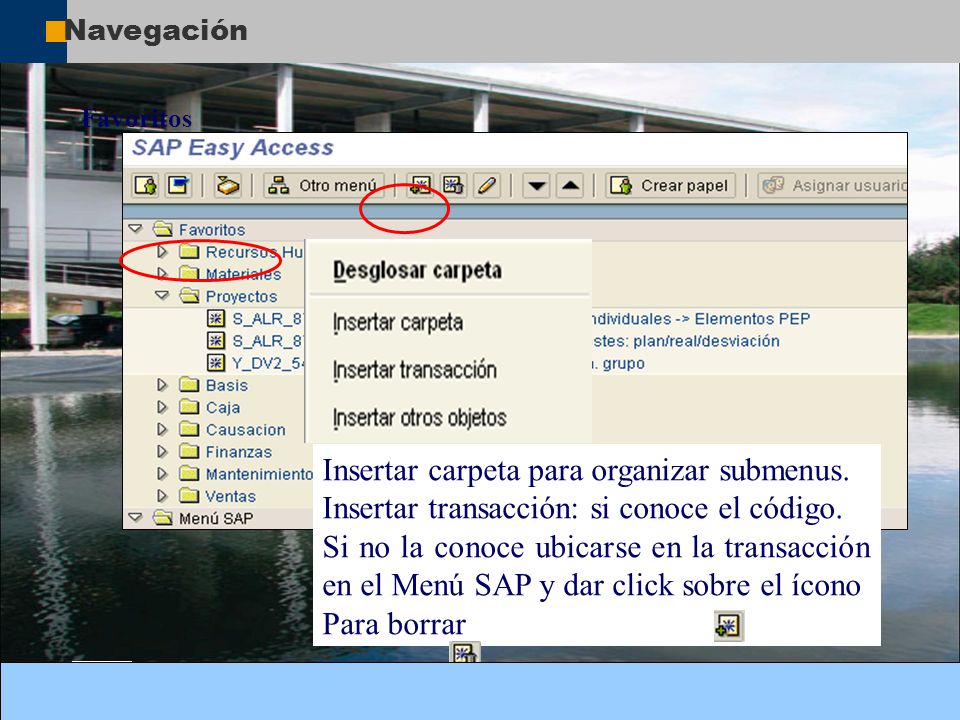Click delete favorites toolbar icon
Image resolution: width=960 pixels, height=720 pixels.
(453, 185)
